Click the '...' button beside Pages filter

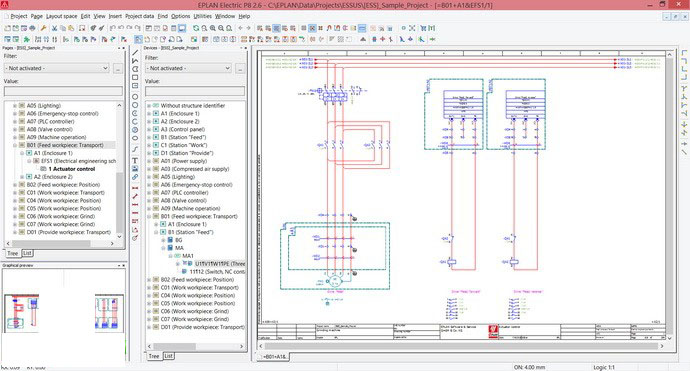tap(117, 68)
